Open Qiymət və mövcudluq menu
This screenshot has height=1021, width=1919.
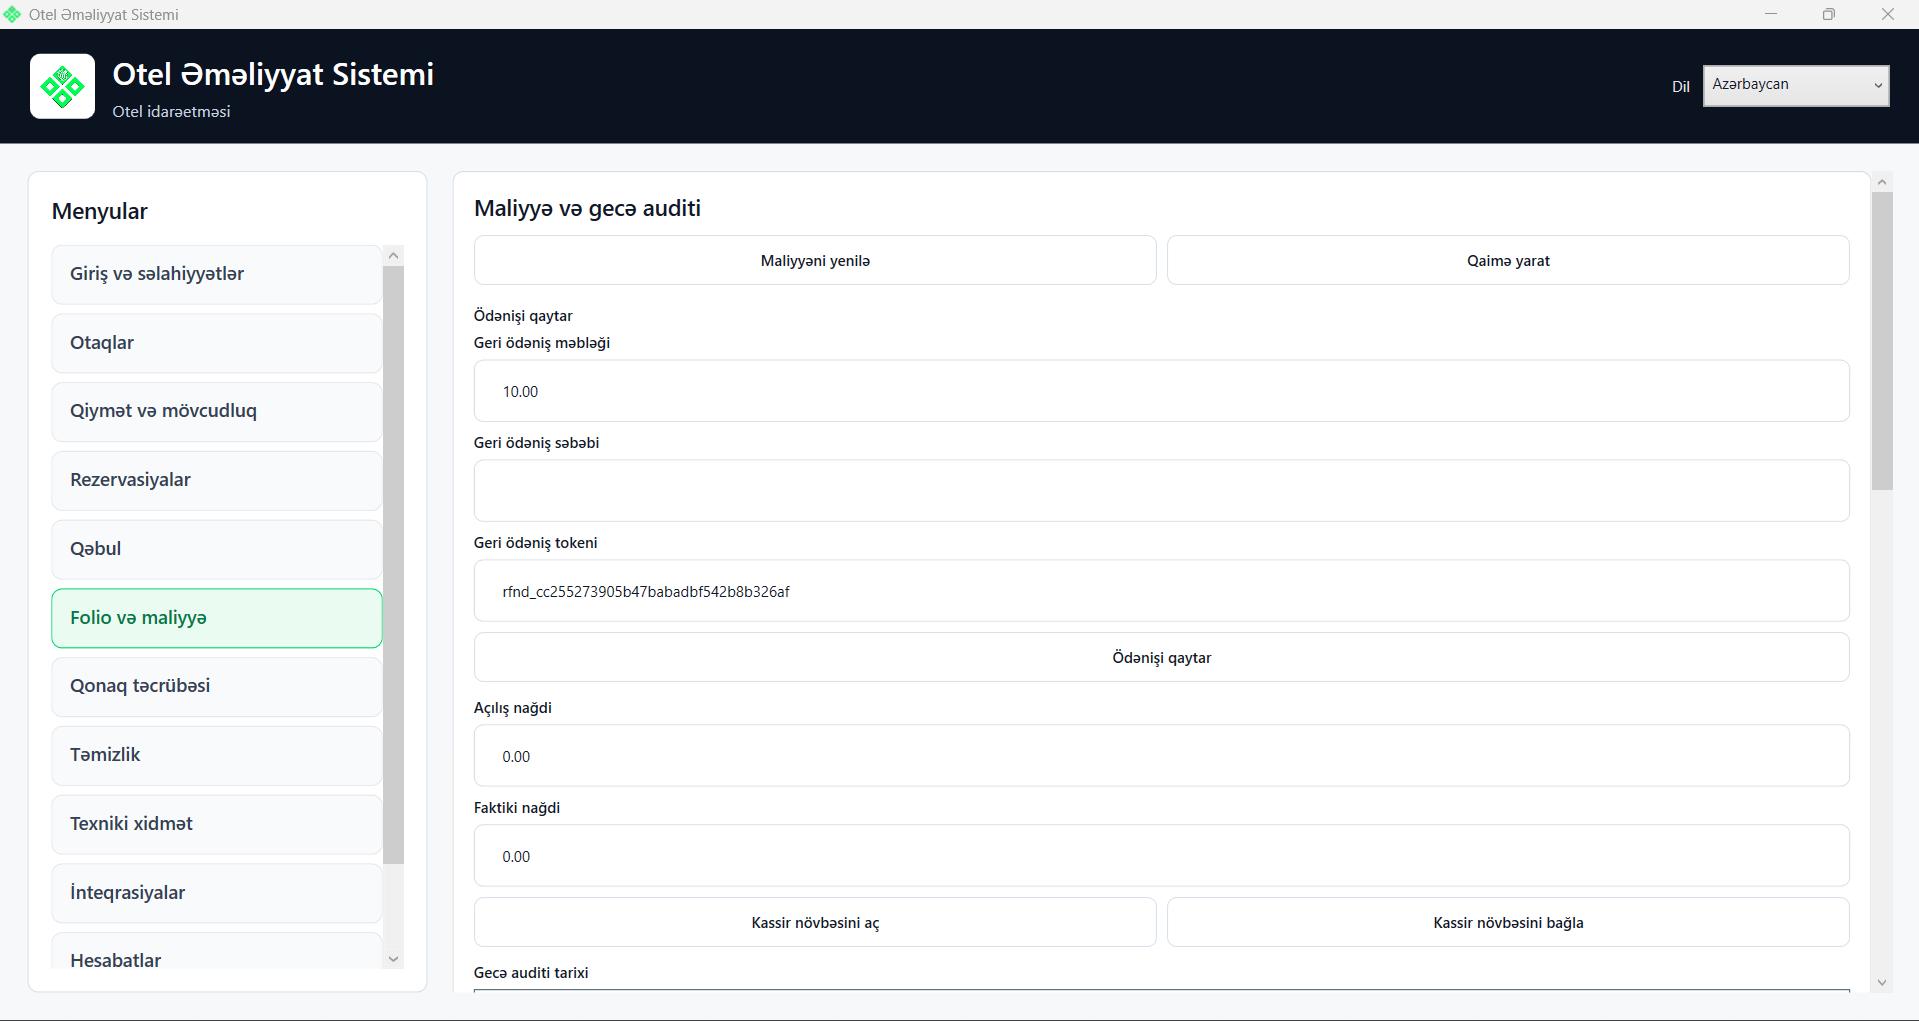coord(216,411)
